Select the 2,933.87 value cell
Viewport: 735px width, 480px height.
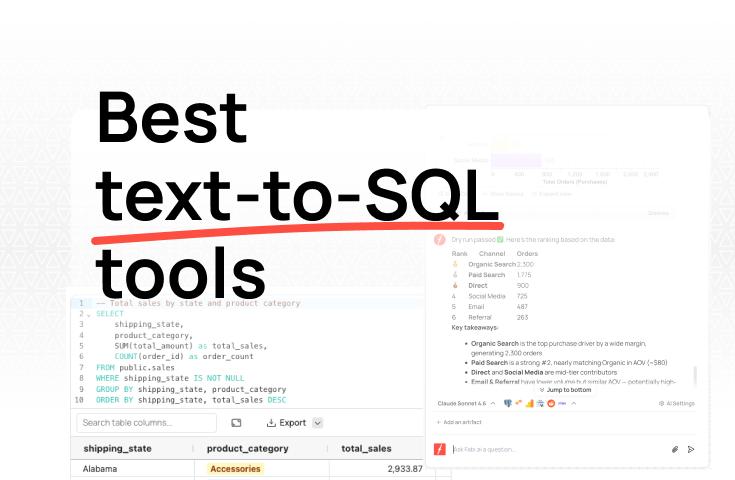click(x=405, y=469)
